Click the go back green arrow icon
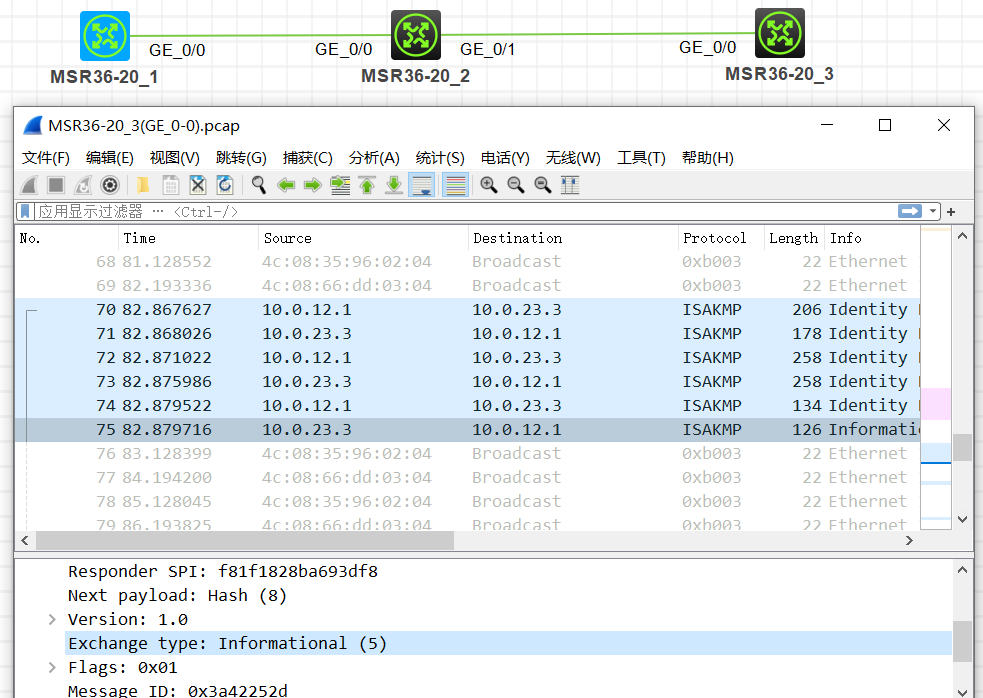Image resolution: width=983 pixels, height=698 pixels. 287,185
